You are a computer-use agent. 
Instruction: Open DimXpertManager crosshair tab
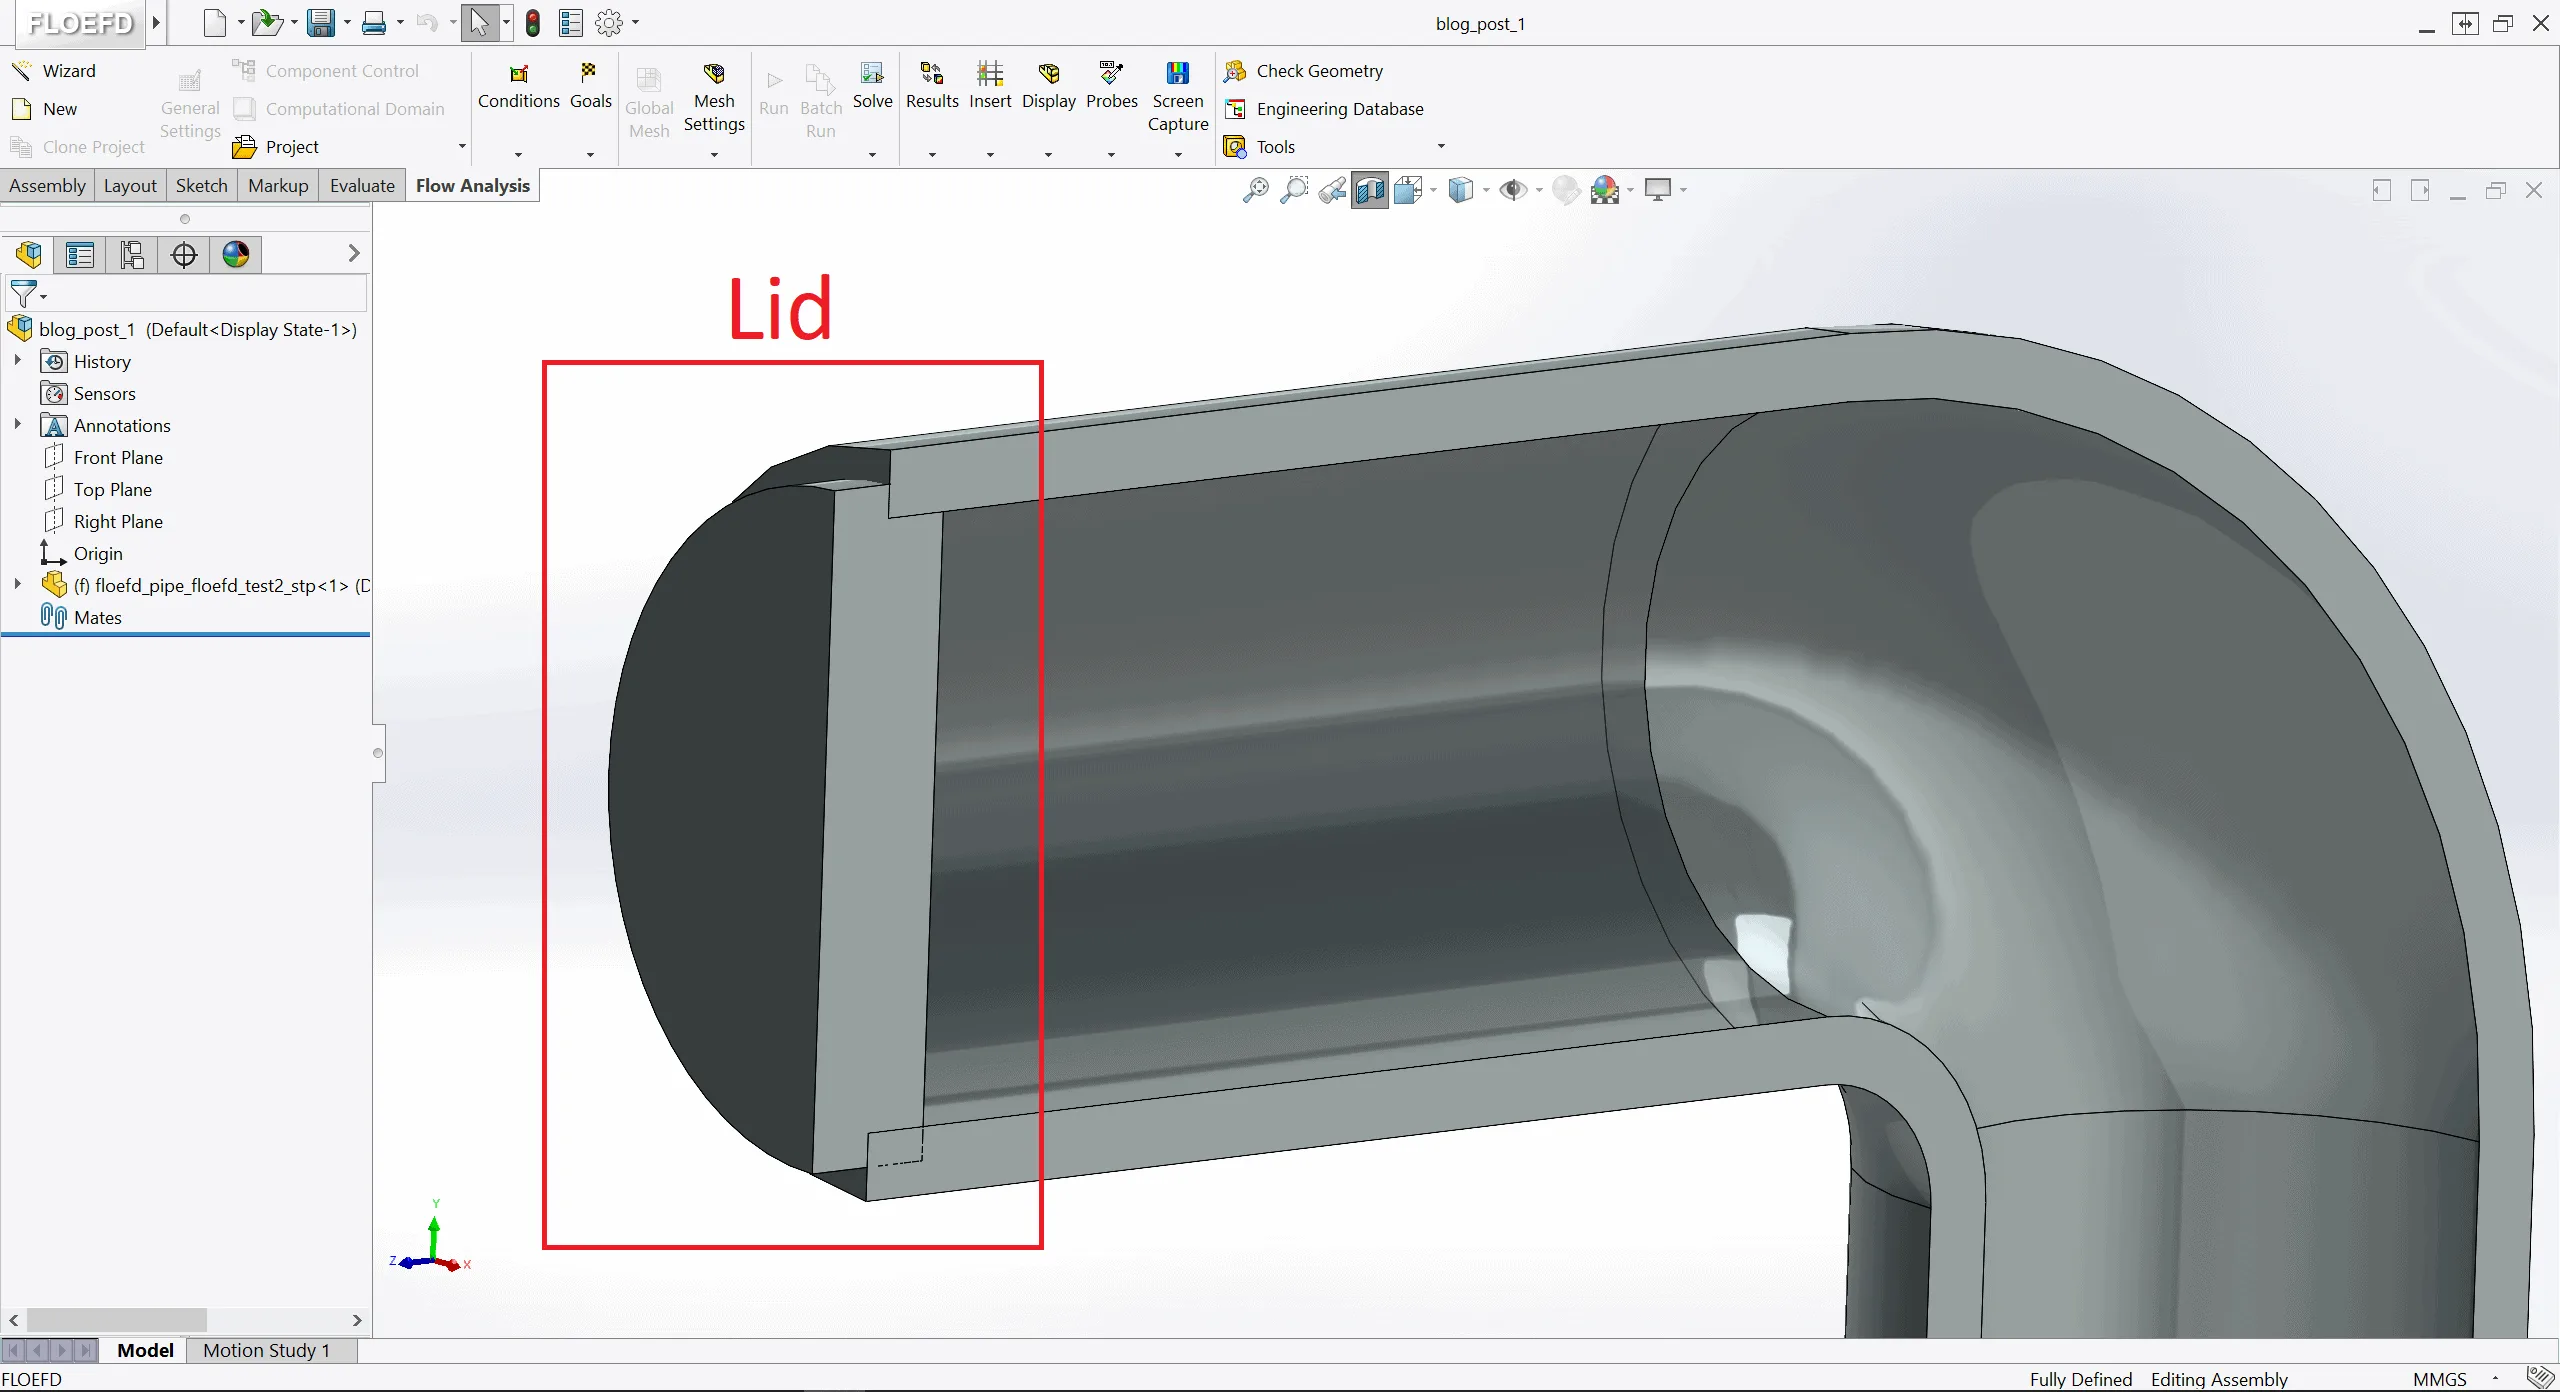coord(184,255)
